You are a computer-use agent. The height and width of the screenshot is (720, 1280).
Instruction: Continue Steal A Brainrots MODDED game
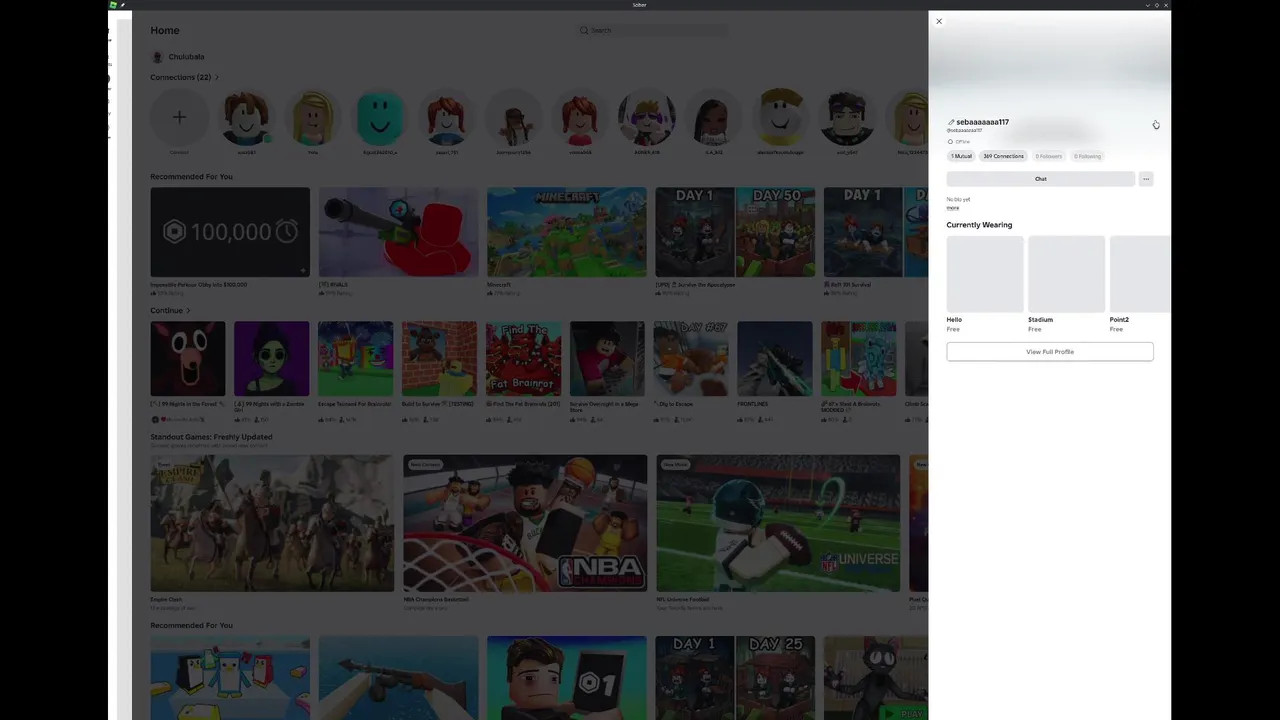tap(859, 359)
